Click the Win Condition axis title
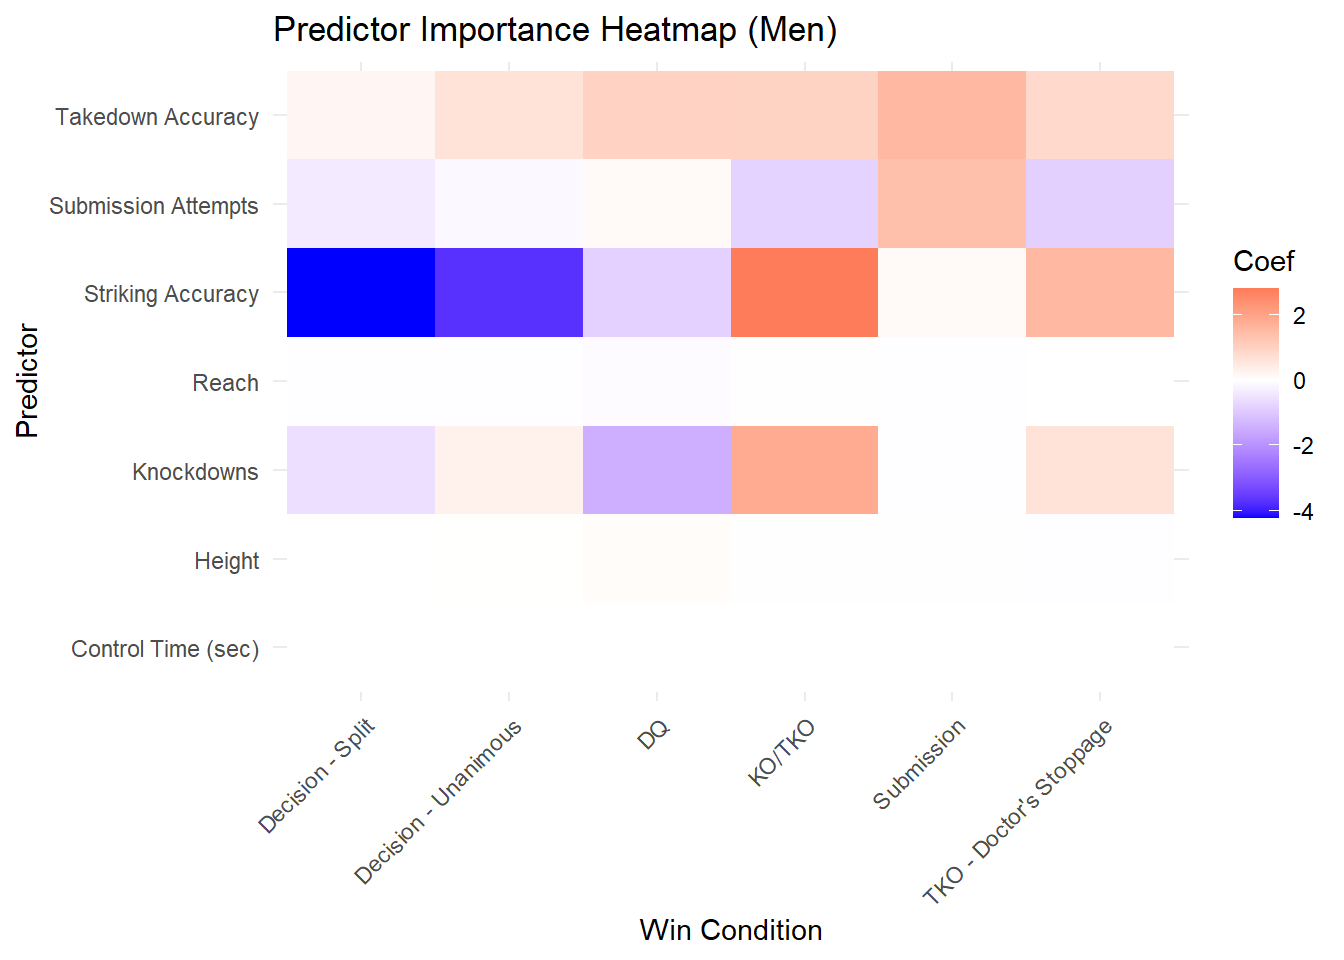The image size is (1344, 960). [x=730, y=930]
